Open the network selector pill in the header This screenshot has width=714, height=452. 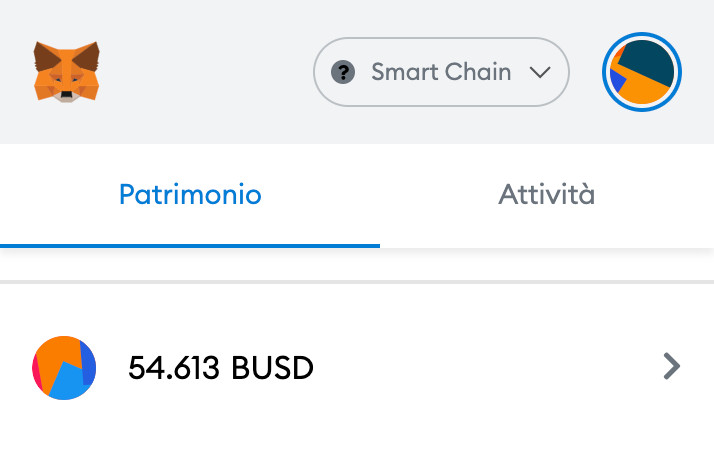click(x=441, y=72)
